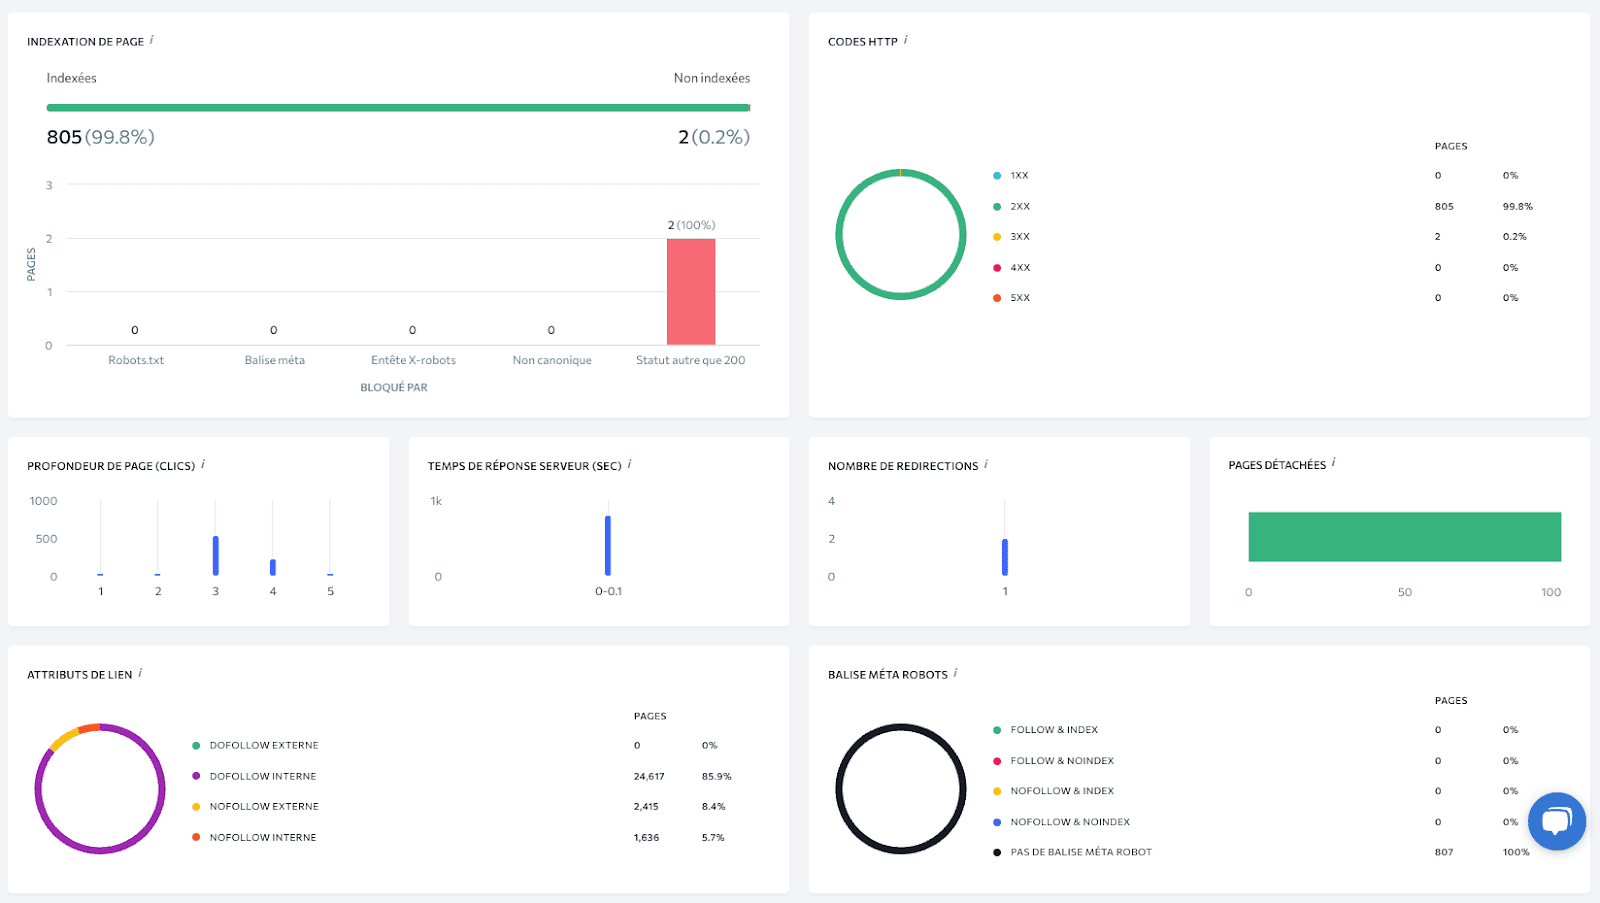Select the 5XX legend dot
The image size is (1600, 903).
[x=997, y=298]
